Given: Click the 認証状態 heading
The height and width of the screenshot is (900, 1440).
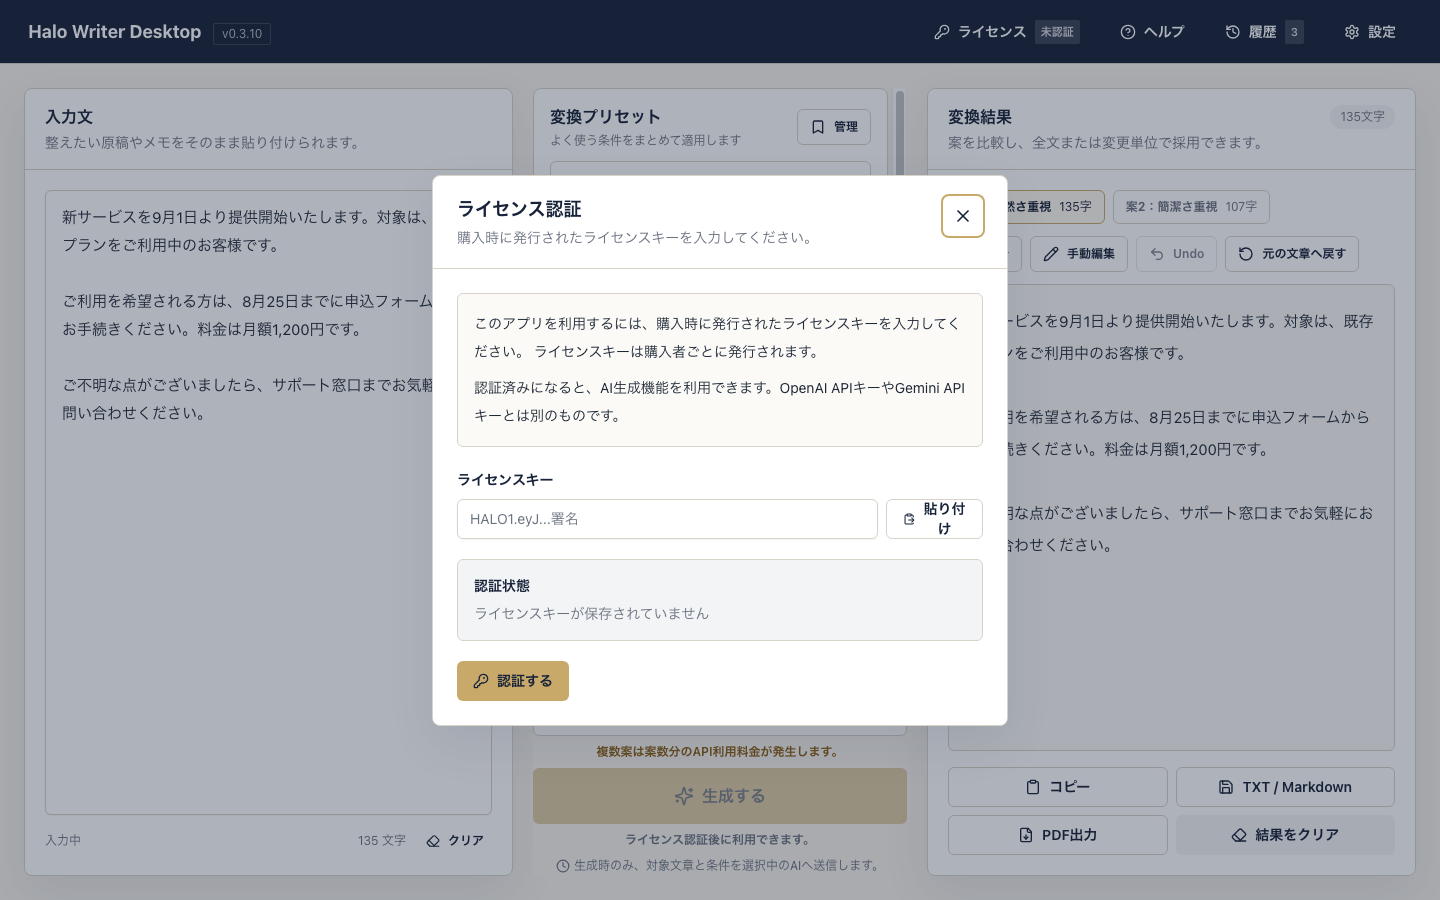Looking at the screenshot, I should [502, 586].
